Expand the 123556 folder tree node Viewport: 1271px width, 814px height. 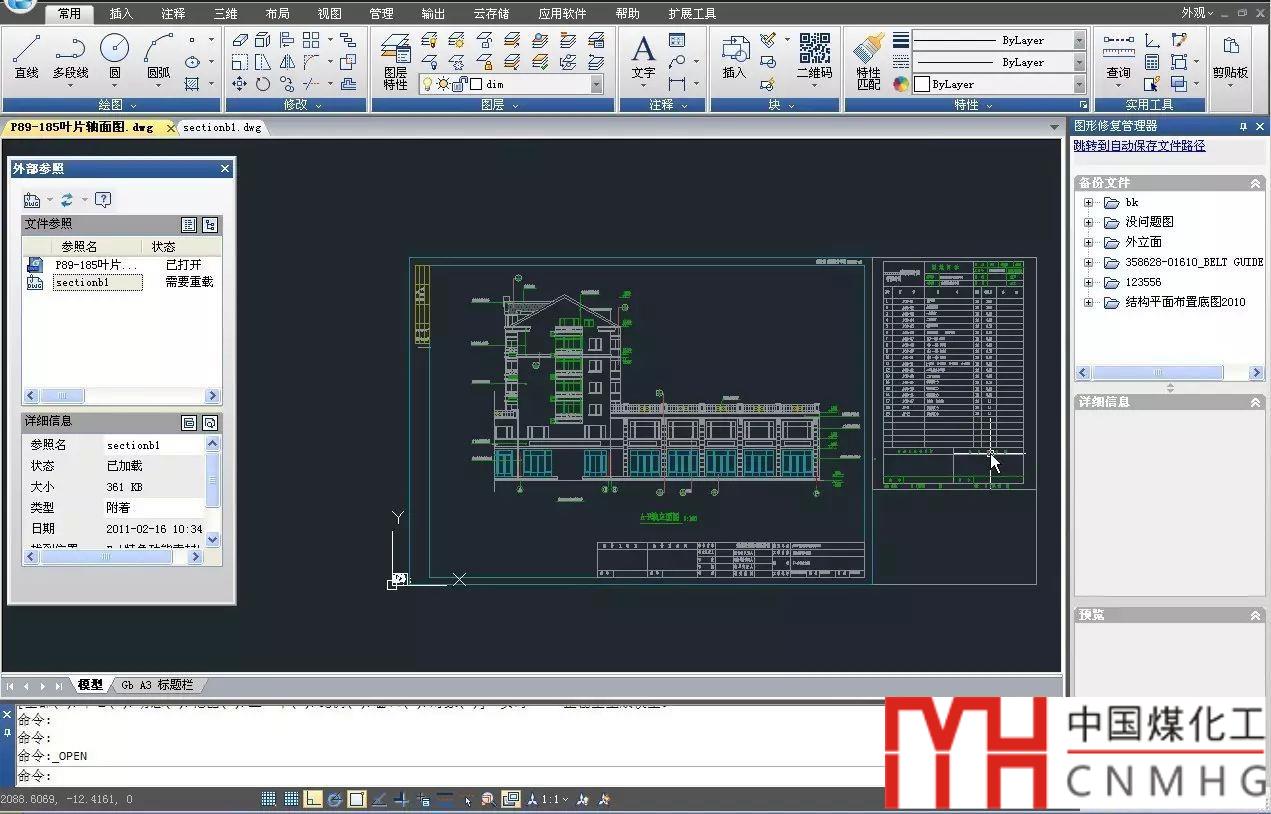(x=1089, y=282)
